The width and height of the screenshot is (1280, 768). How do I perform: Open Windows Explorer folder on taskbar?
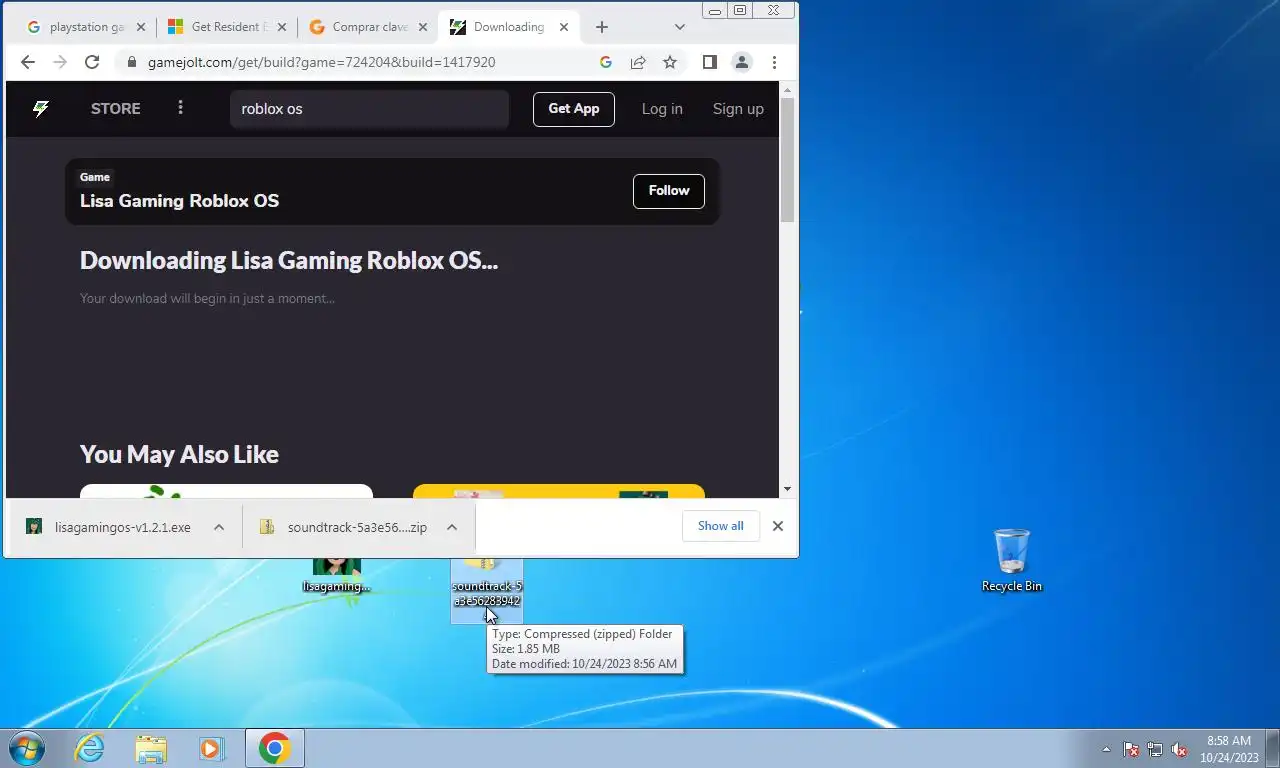pyautogui.click(x=151, y=748)
